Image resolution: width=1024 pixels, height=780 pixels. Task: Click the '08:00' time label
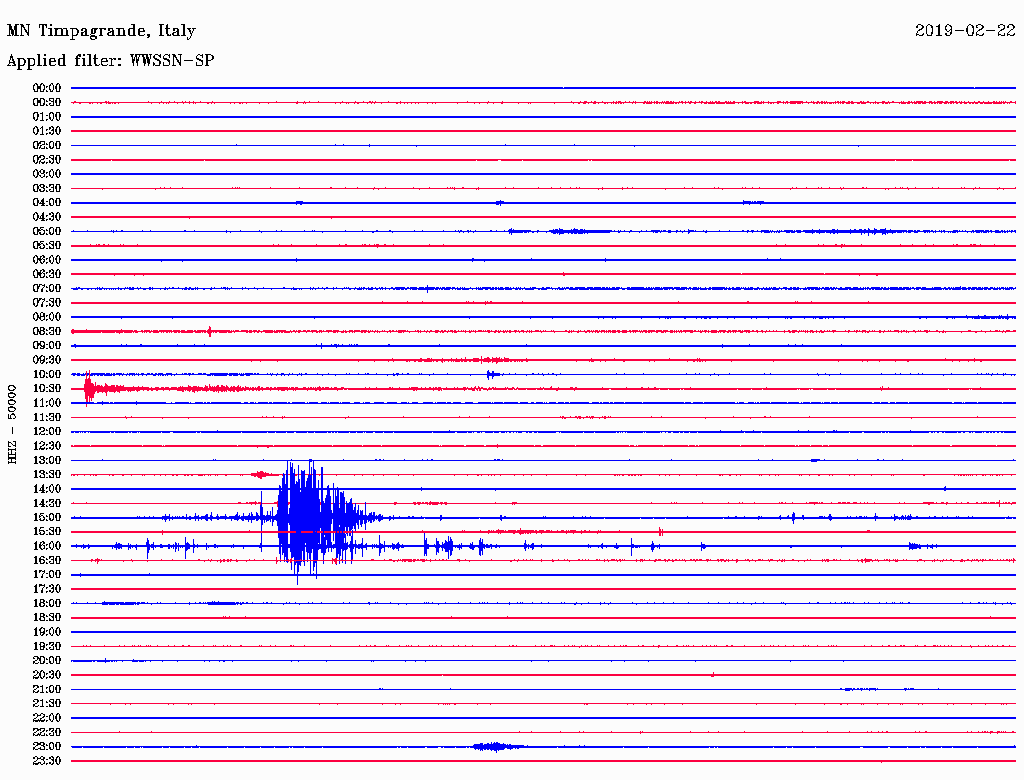tap(46, 317)
